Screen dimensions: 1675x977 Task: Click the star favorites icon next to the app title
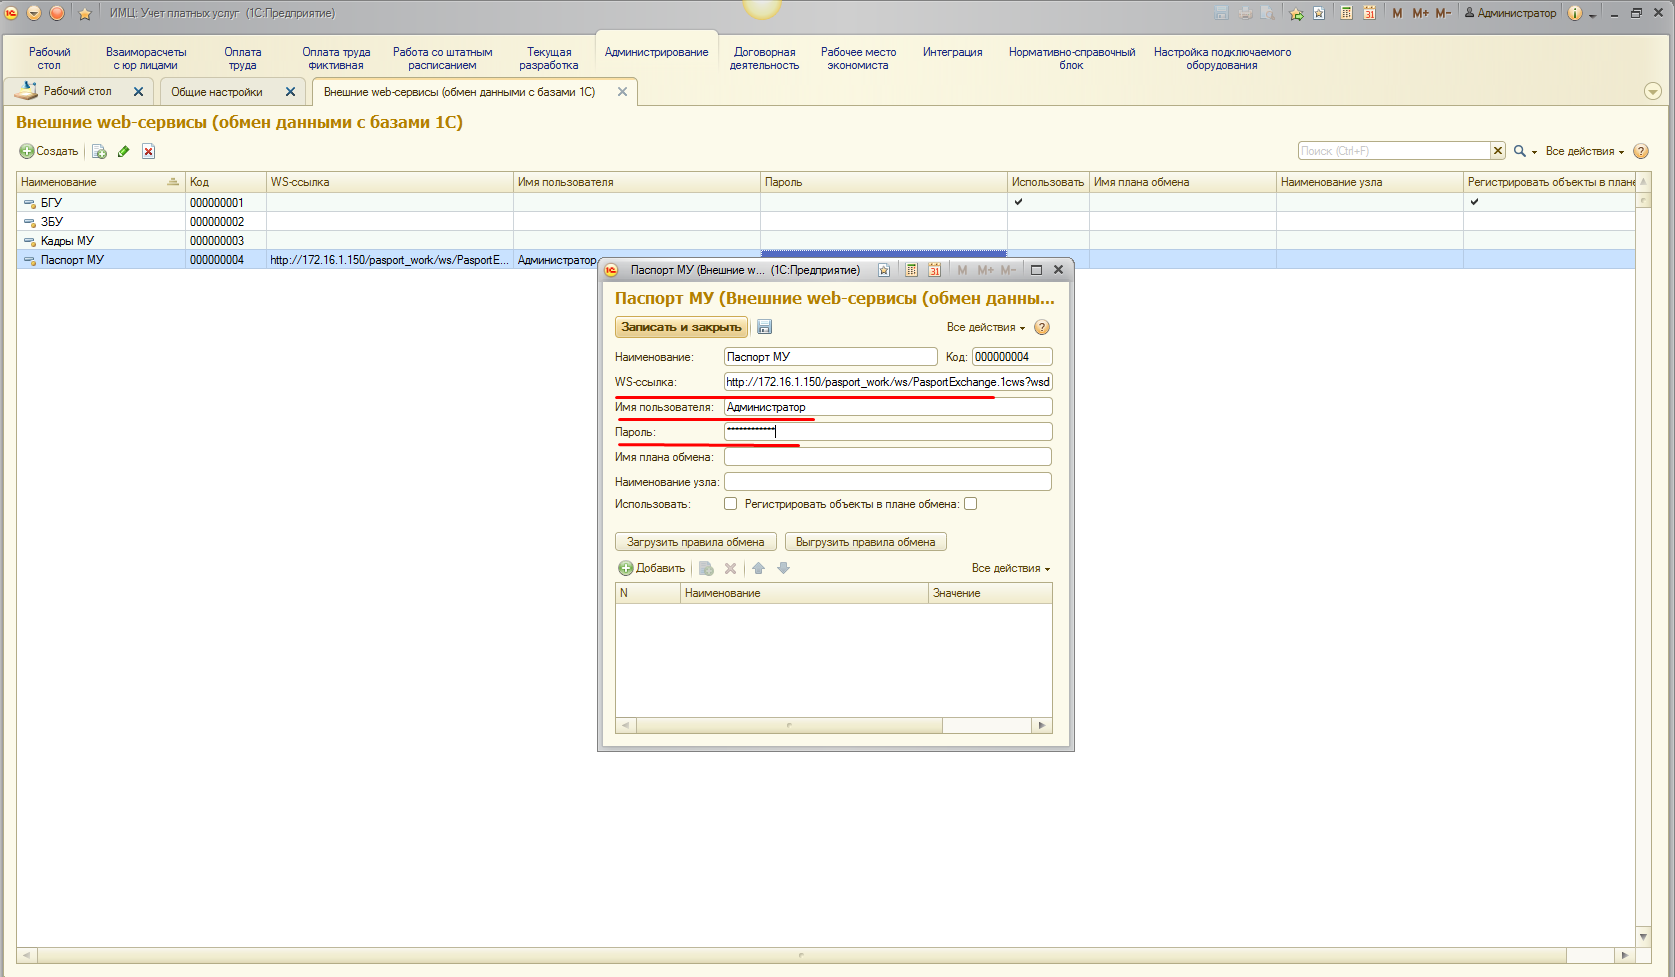[x=85, y=13]
